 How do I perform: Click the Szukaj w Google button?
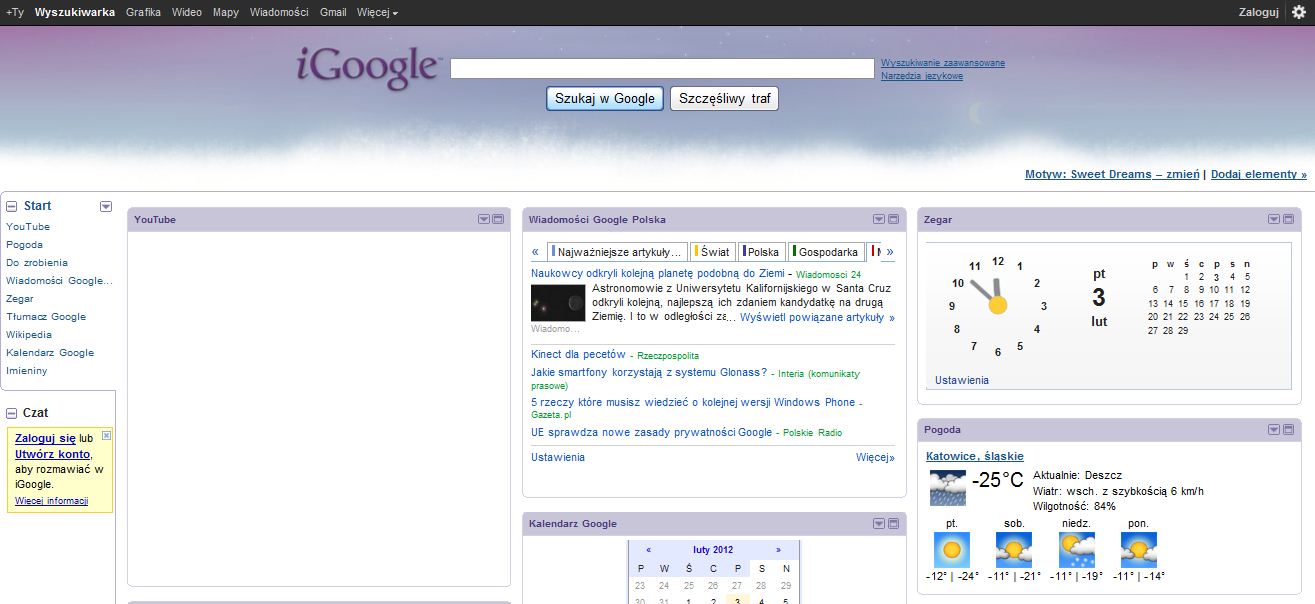(x=605, y=99)
